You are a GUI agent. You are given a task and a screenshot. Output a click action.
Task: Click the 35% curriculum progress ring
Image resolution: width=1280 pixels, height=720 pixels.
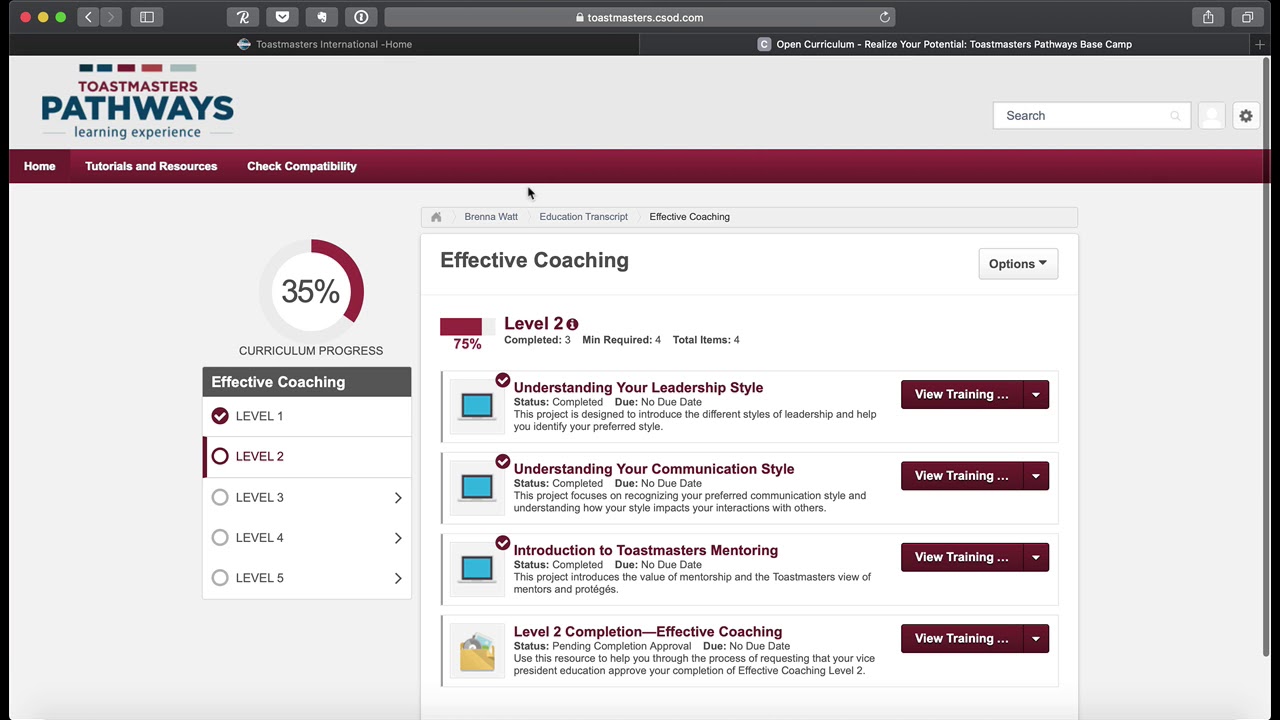[311, 291]
